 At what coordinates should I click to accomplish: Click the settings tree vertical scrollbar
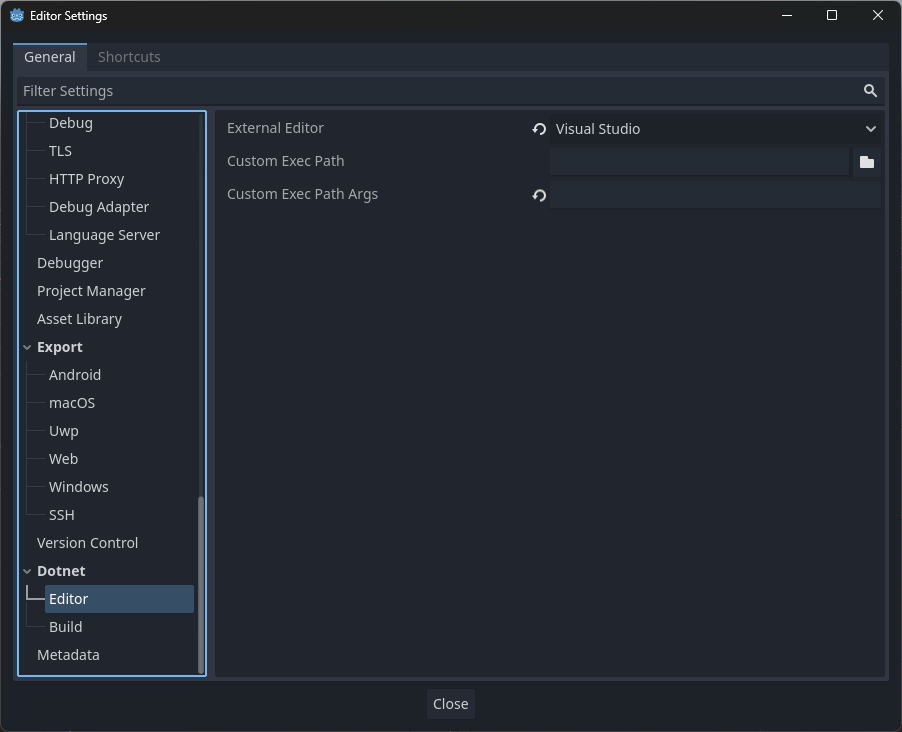(201, 583)
